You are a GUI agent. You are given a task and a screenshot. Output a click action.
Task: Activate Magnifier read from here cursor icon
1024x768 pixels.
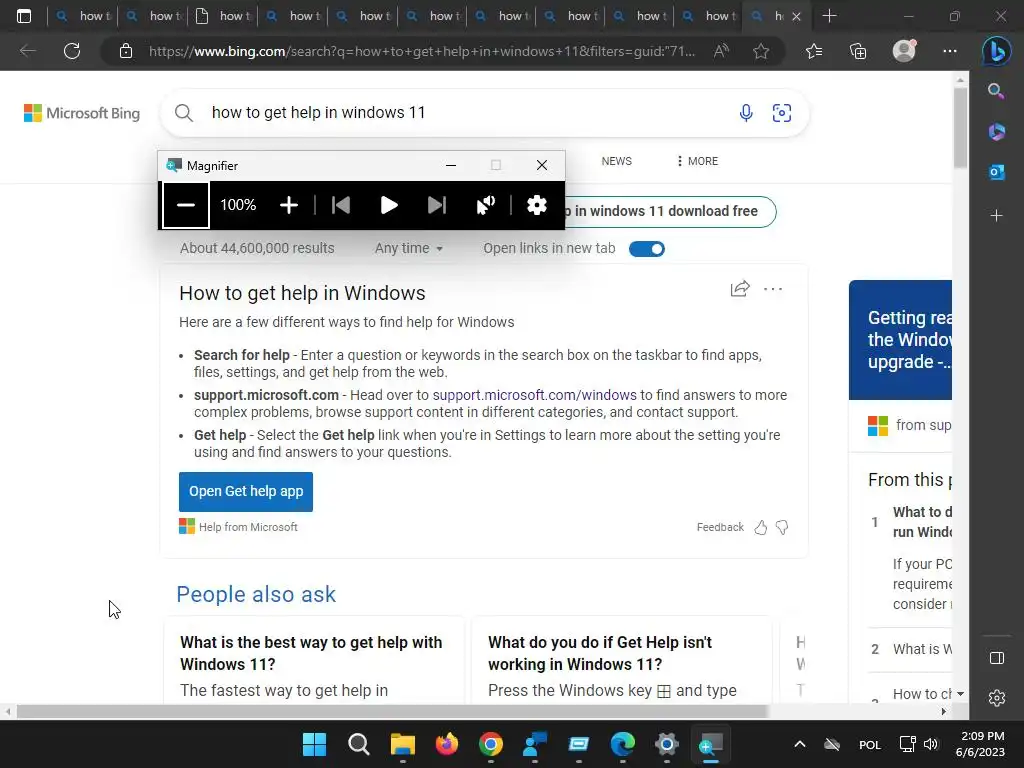[x=486, y=205]
